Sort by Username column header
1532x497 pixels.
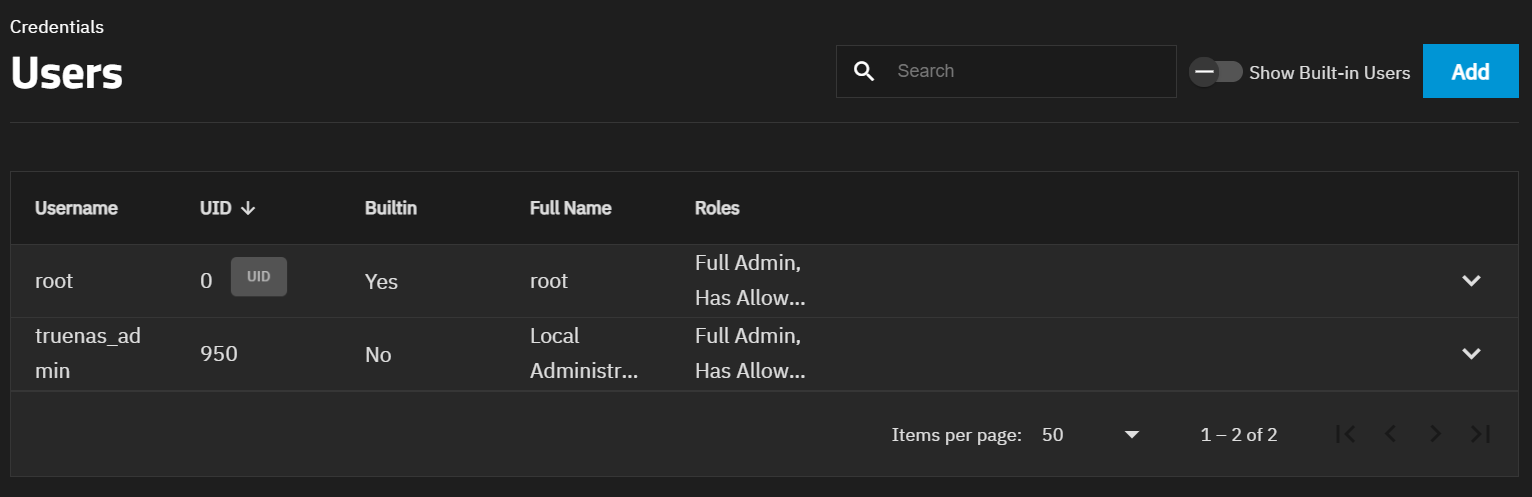click(76, 208)
